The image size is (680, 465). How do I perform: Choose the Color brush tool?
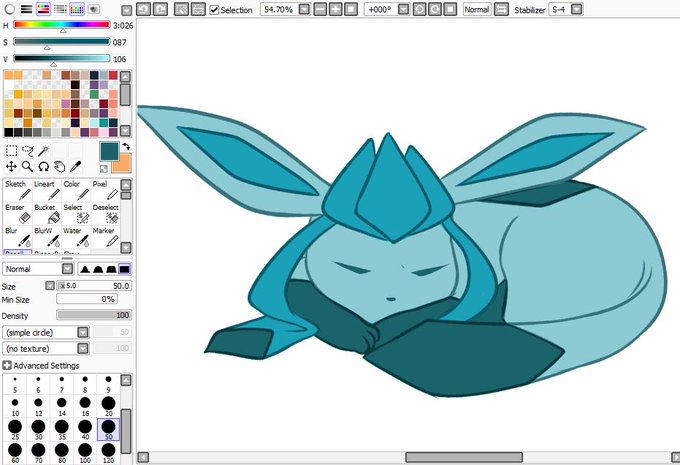(x=76, y=190)
